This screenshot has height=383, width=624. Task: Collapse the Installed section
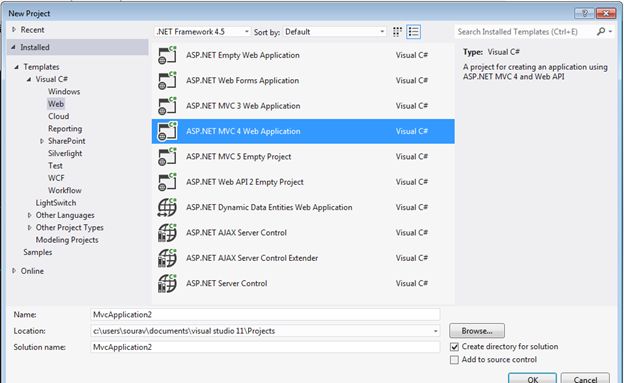tap(14, 47)
